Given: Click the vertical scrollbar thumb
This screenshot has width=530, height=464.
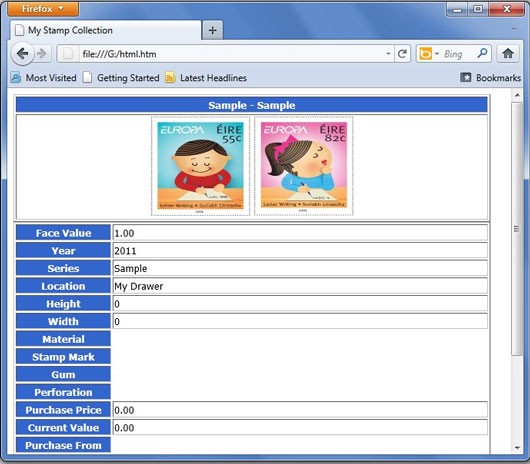Looking at the screenshot, I should click(x=517, y=229).
